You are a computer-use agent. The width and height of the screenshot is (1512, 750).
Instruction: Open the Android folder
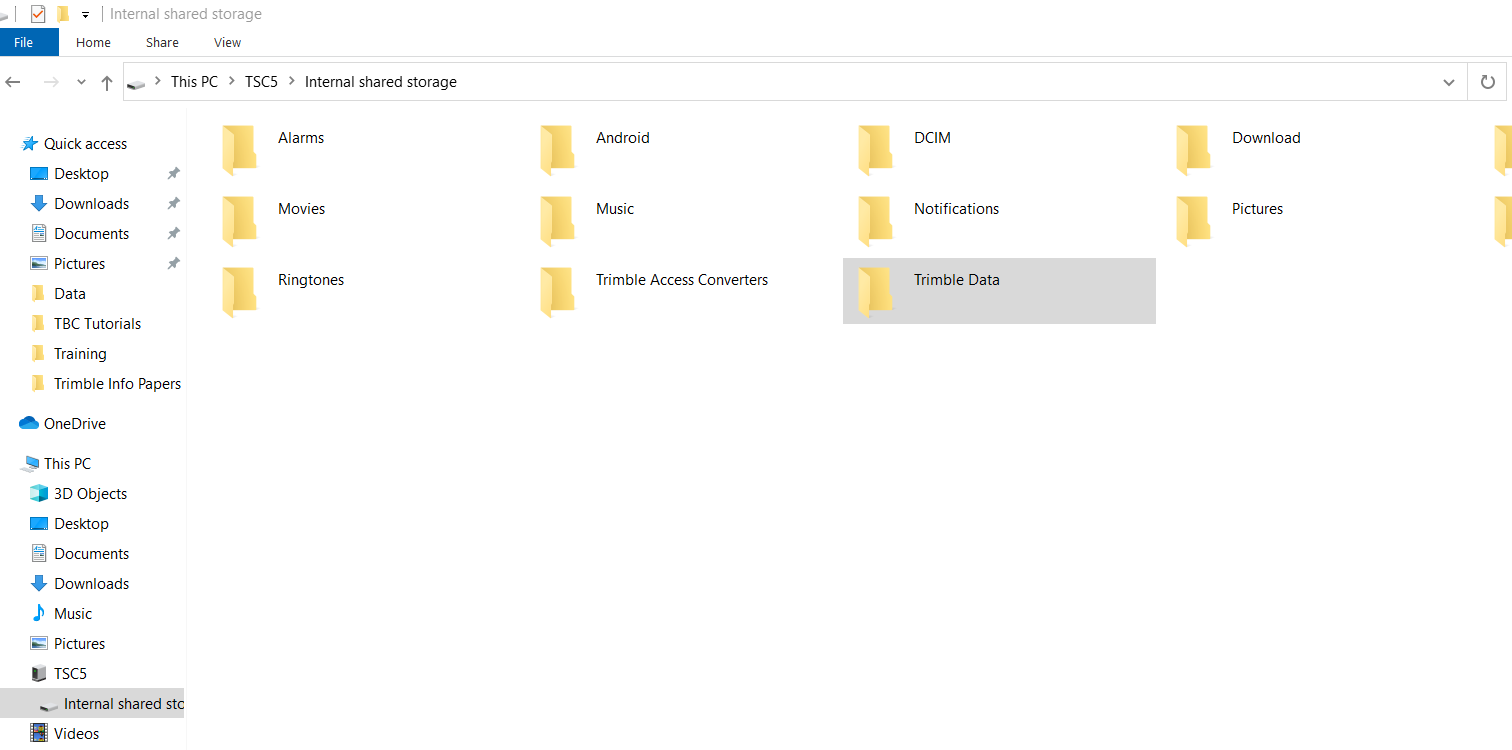click(x=622, y=139)
